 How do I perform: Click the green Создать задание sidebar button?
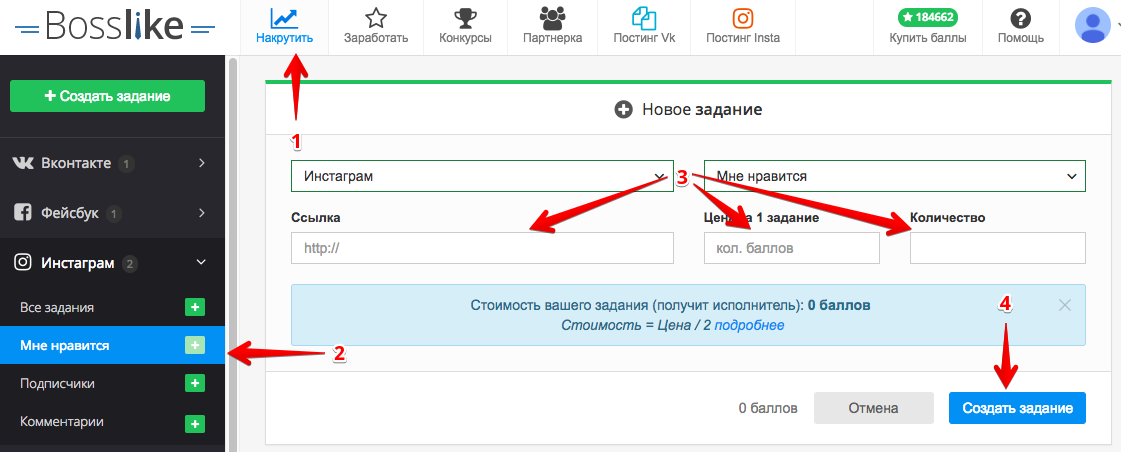click(x=107, y=96)
